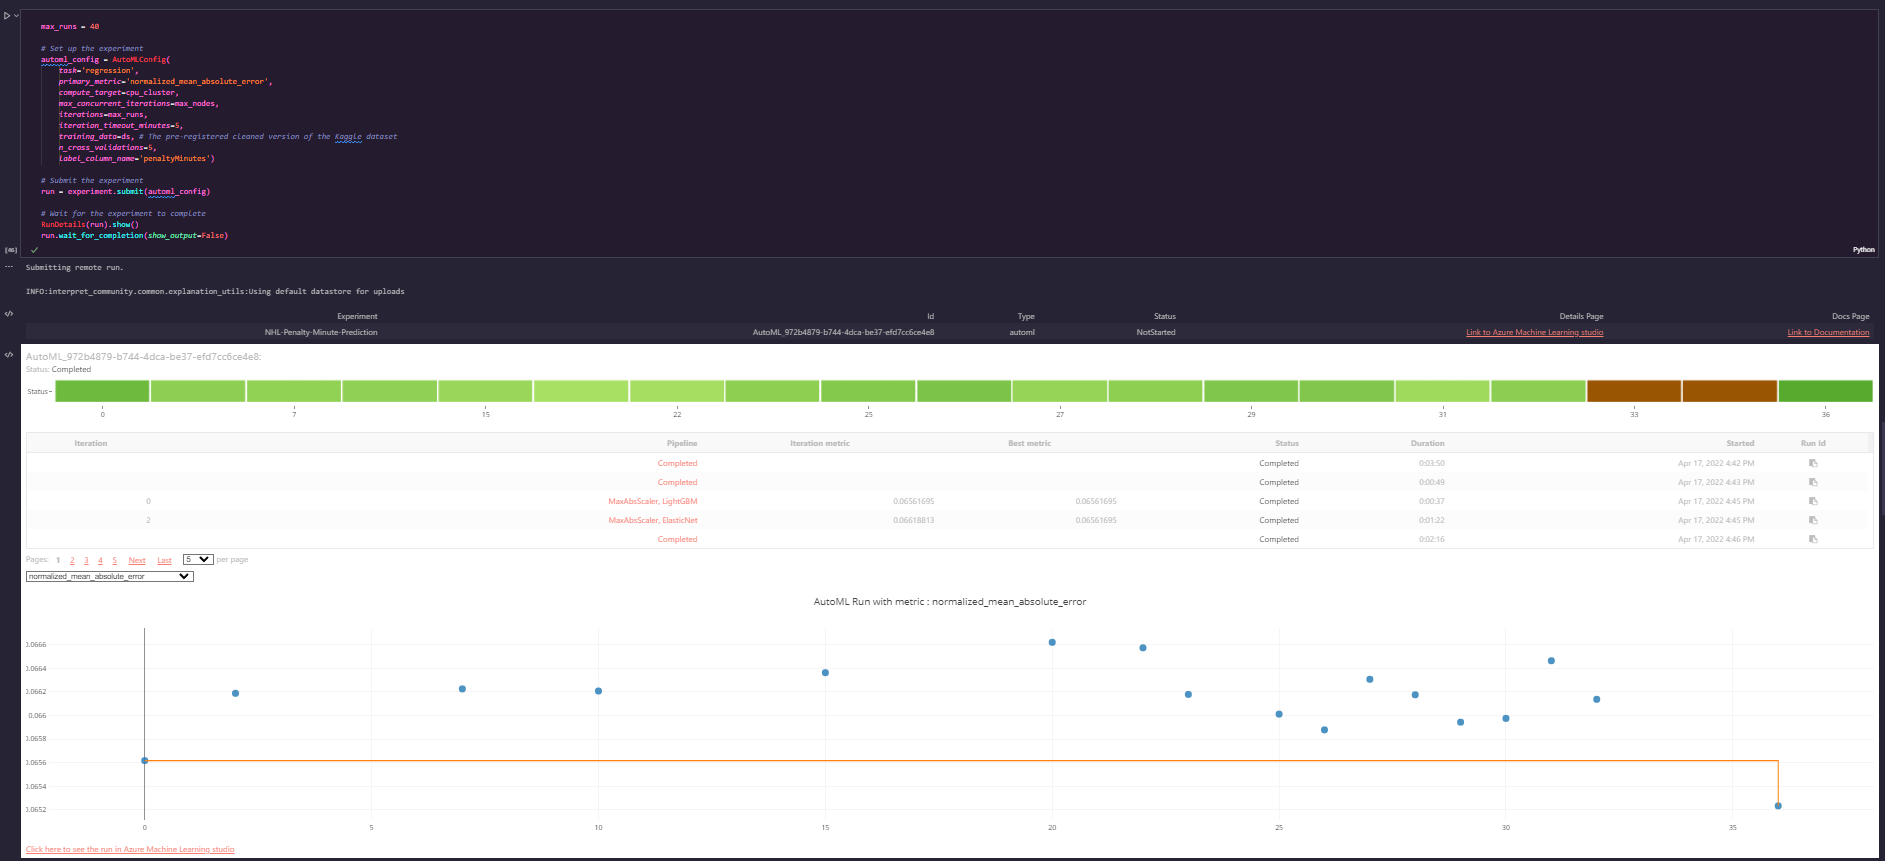Click the duration value 0:01:22
1885x861 pixels.
[1432, 520]
